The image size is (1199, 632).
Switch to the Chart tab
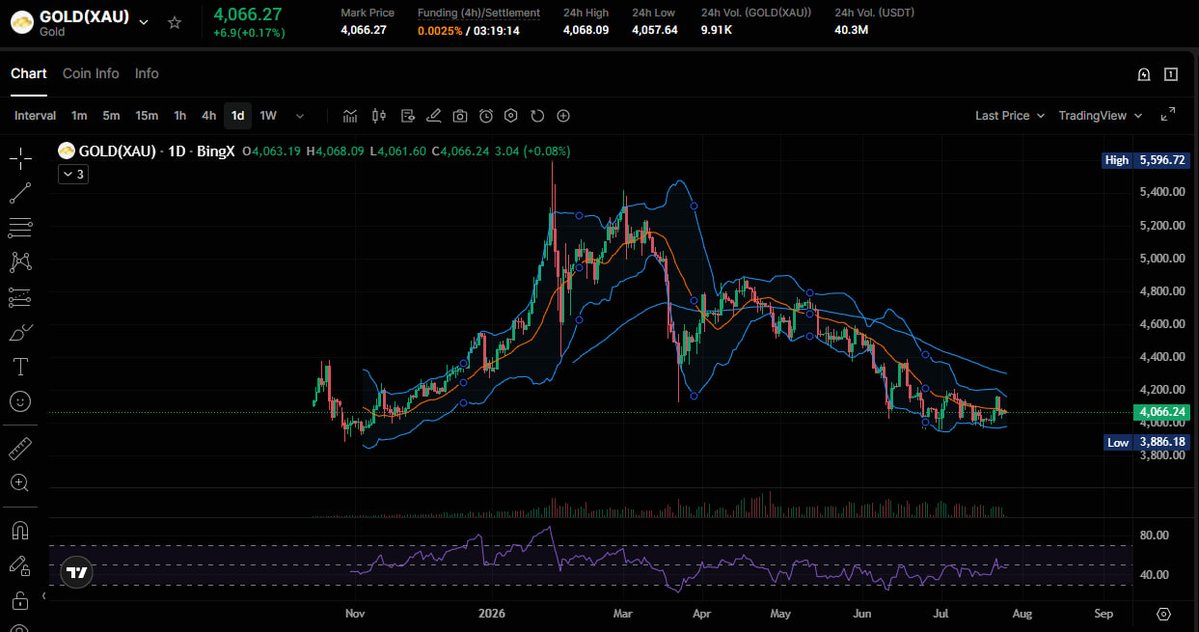[28, 73]
